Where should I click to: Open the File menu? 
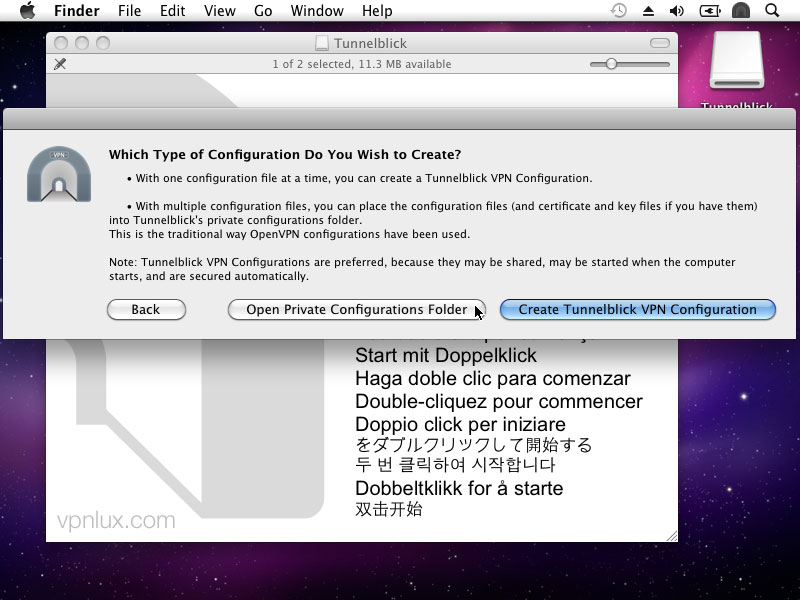[129, 11]
